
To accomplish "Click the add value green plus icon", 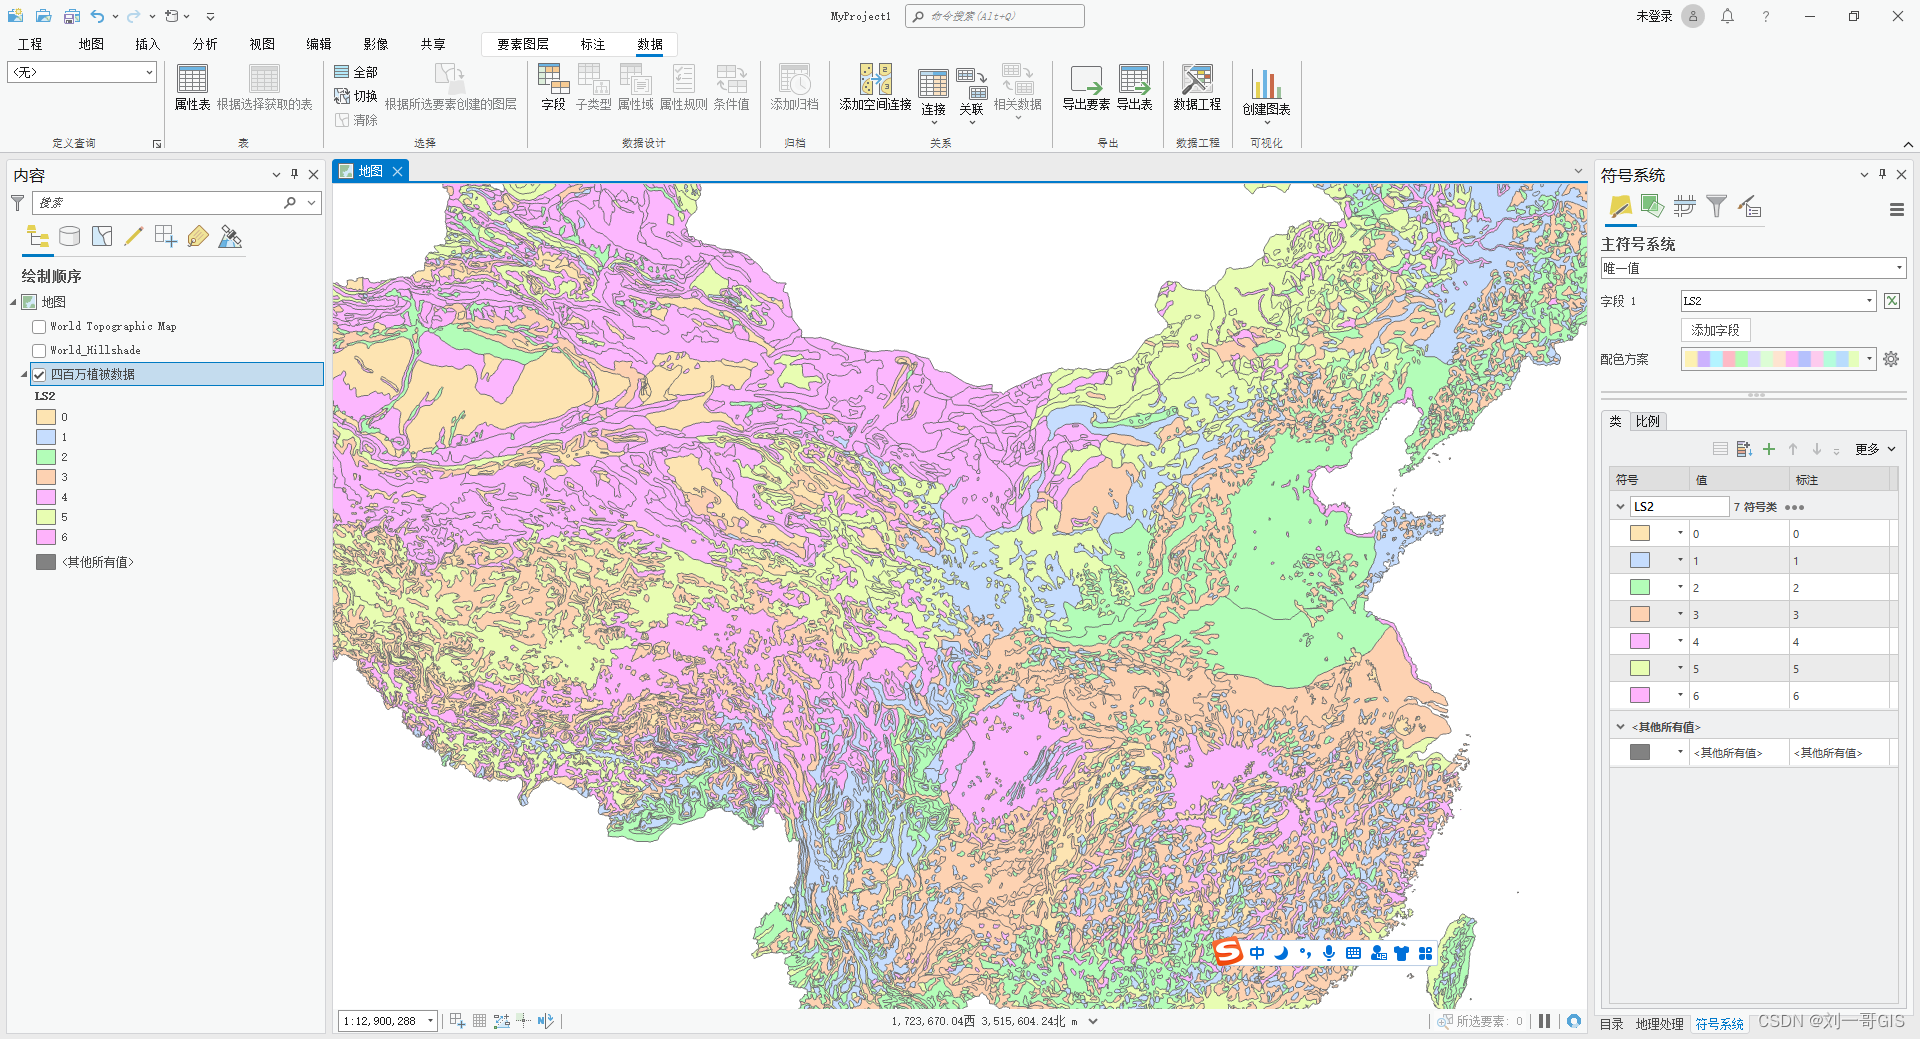I will pyautogui.click(x=1769, y=449).
